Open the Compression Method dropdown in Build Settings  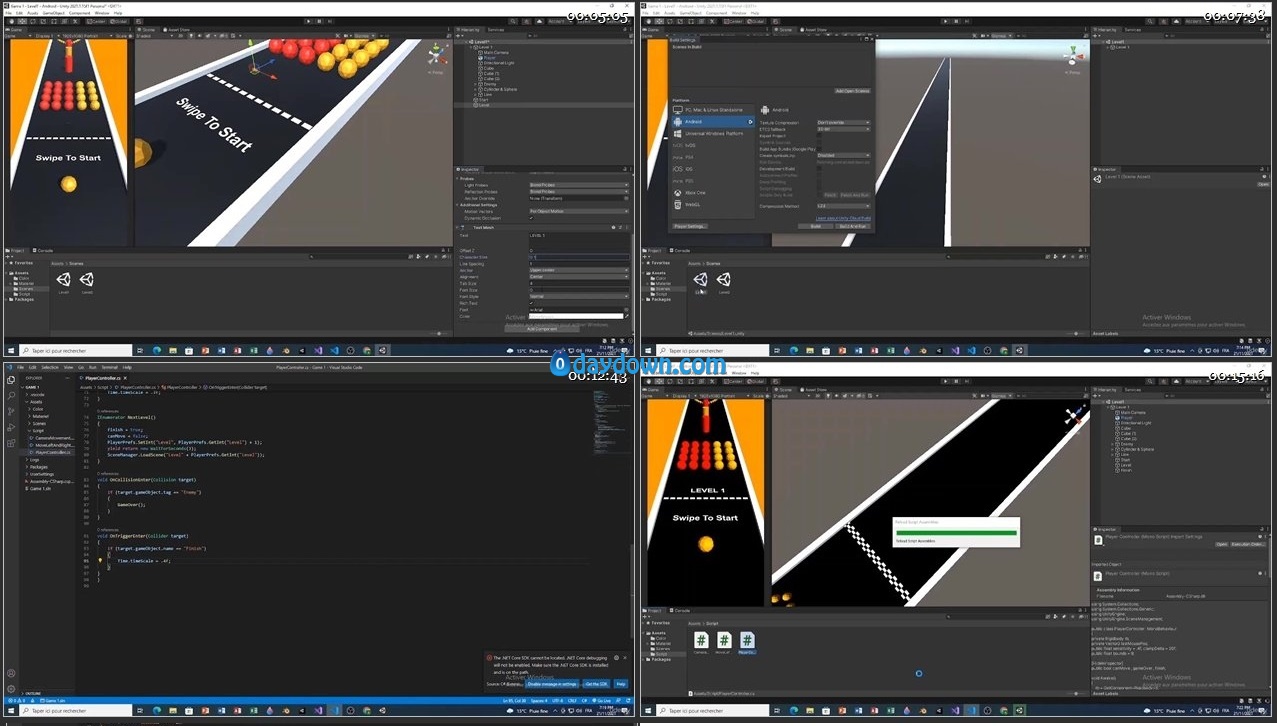tap(843, 206)
